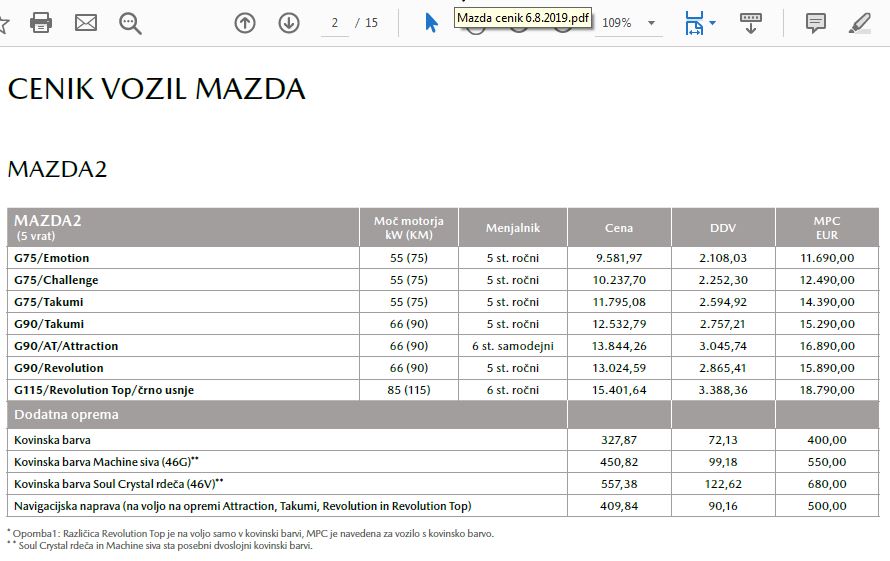Click the footnote about Soul Crystal rdeča
Viewport: 890px width, 561px height.
click(x=160, y=546)
